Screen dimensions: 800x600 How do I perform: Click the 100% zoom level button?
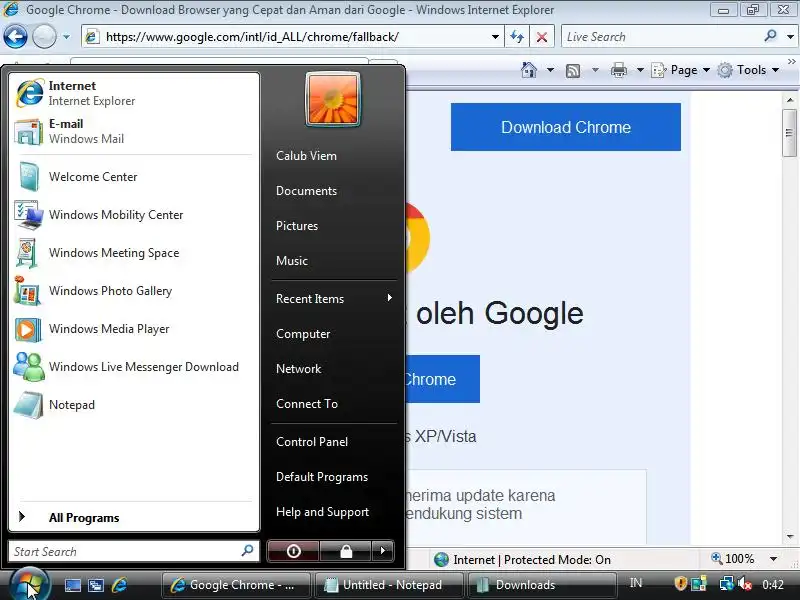pyautogui.click(x=733, y=559)
